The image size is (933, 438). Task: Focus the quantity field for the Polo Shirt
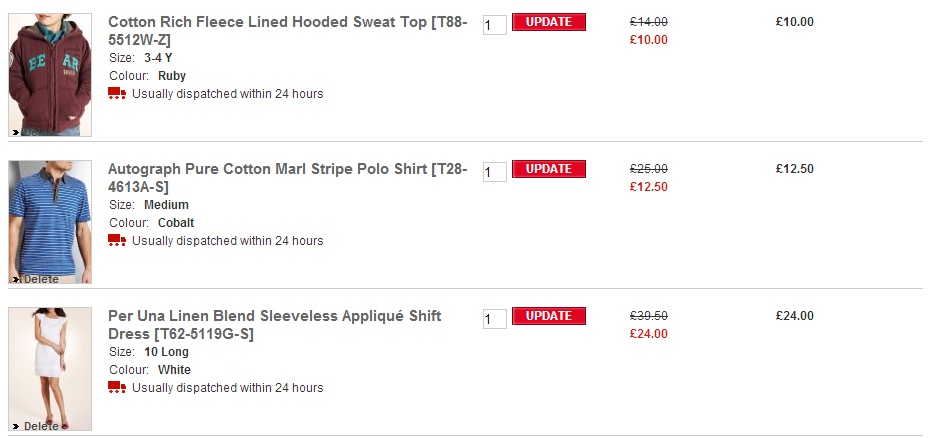[494, 172]
